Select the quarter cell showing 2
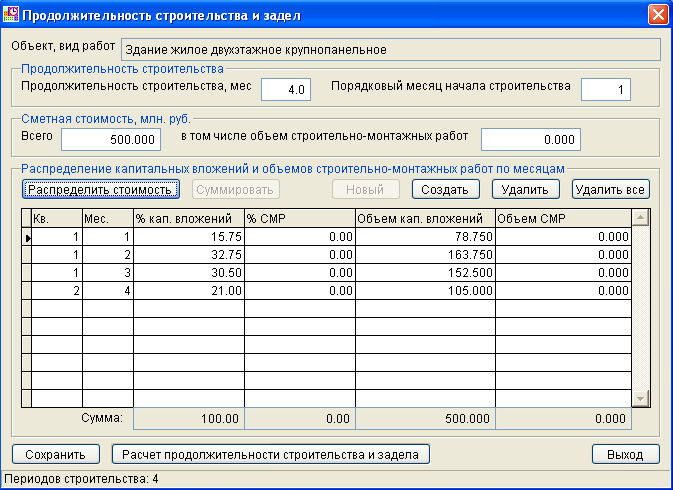 tap(57, 291)
